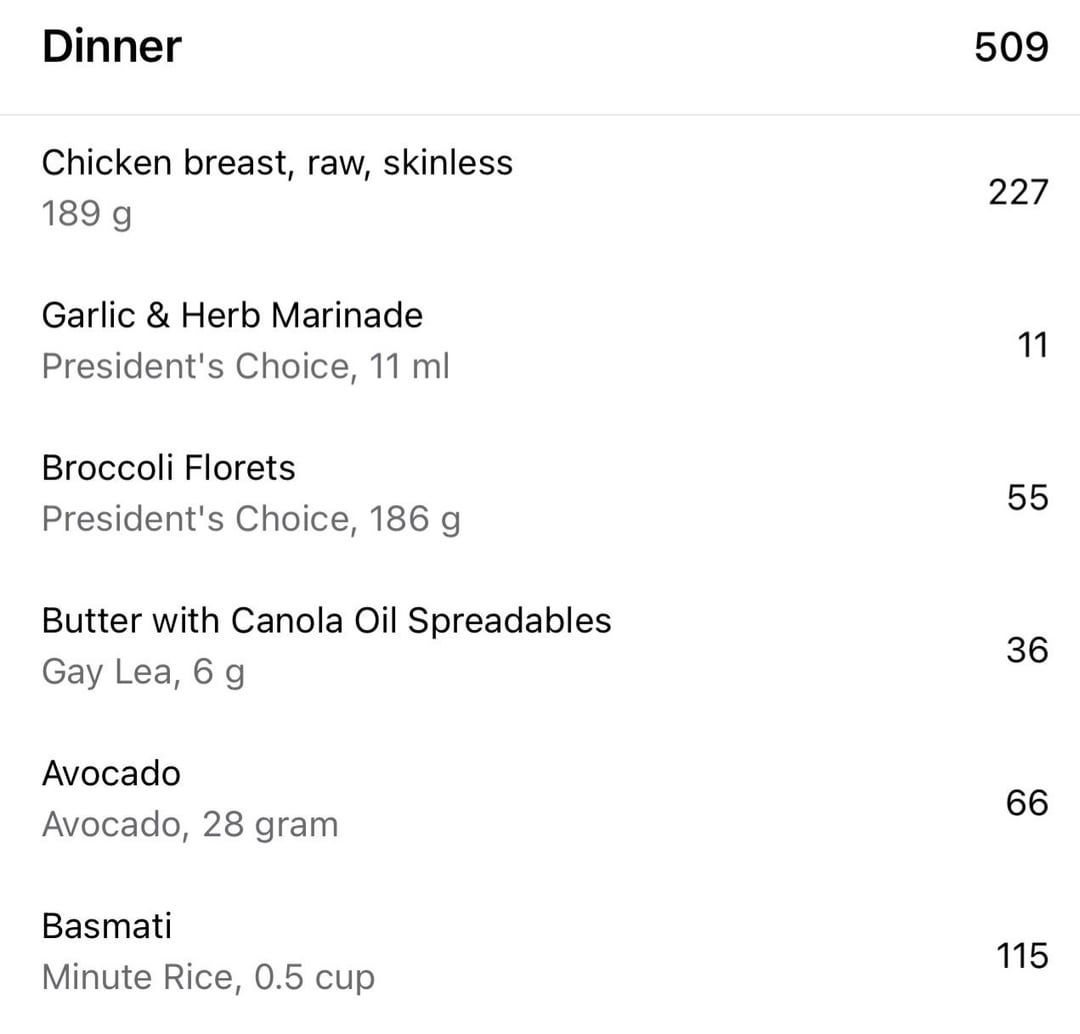Select the 66 calorie value for avocado

1027,803
